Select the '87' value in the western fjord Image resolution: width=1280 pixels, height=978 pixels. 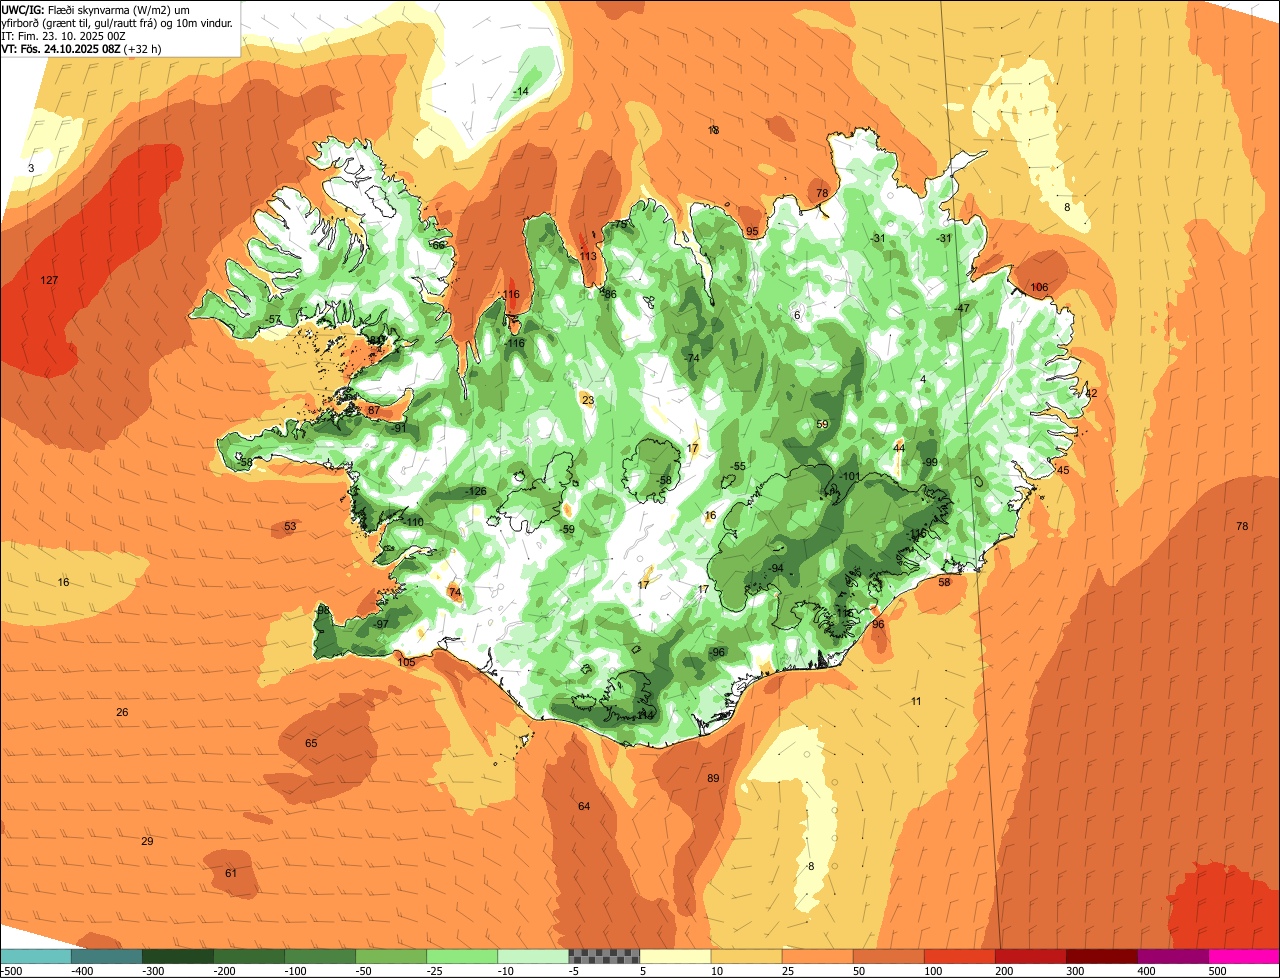[373, 411]
